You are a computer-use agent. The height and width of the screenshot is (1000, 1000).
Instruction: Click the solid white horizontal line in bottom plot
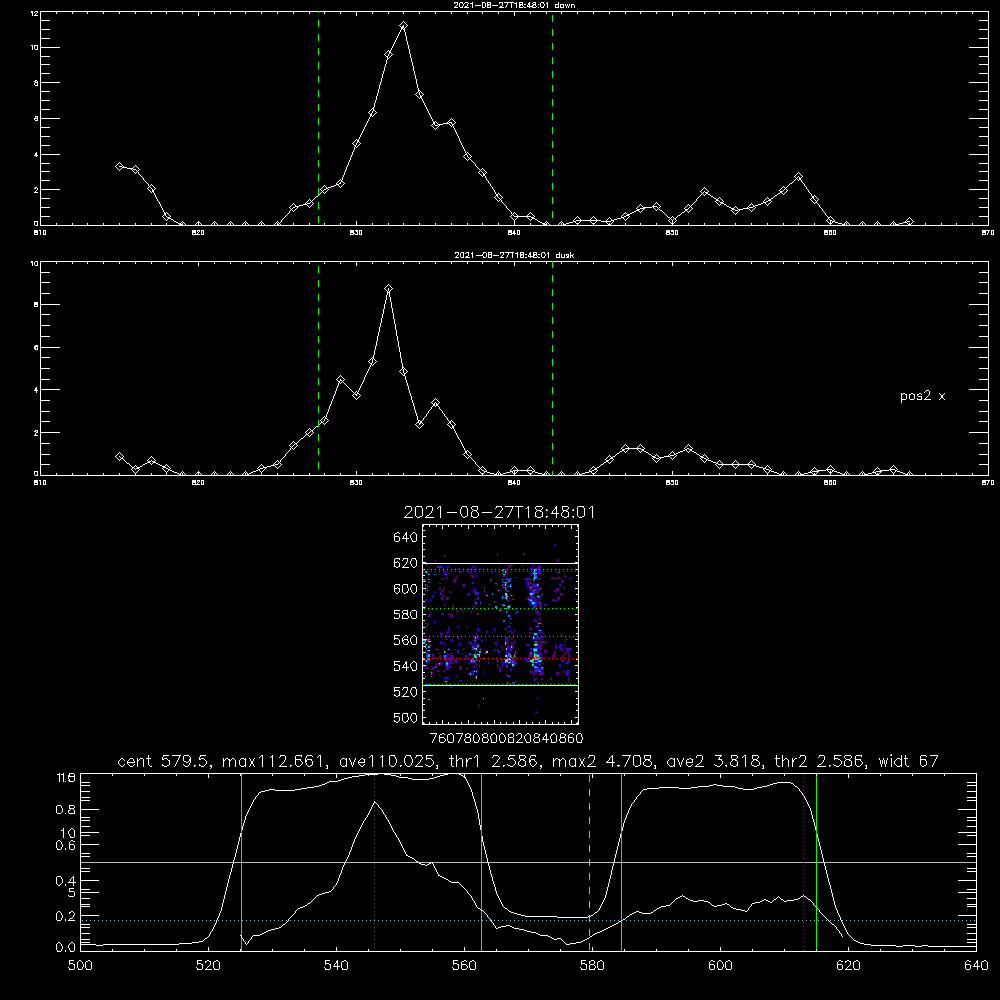click(x=528, y=862)
